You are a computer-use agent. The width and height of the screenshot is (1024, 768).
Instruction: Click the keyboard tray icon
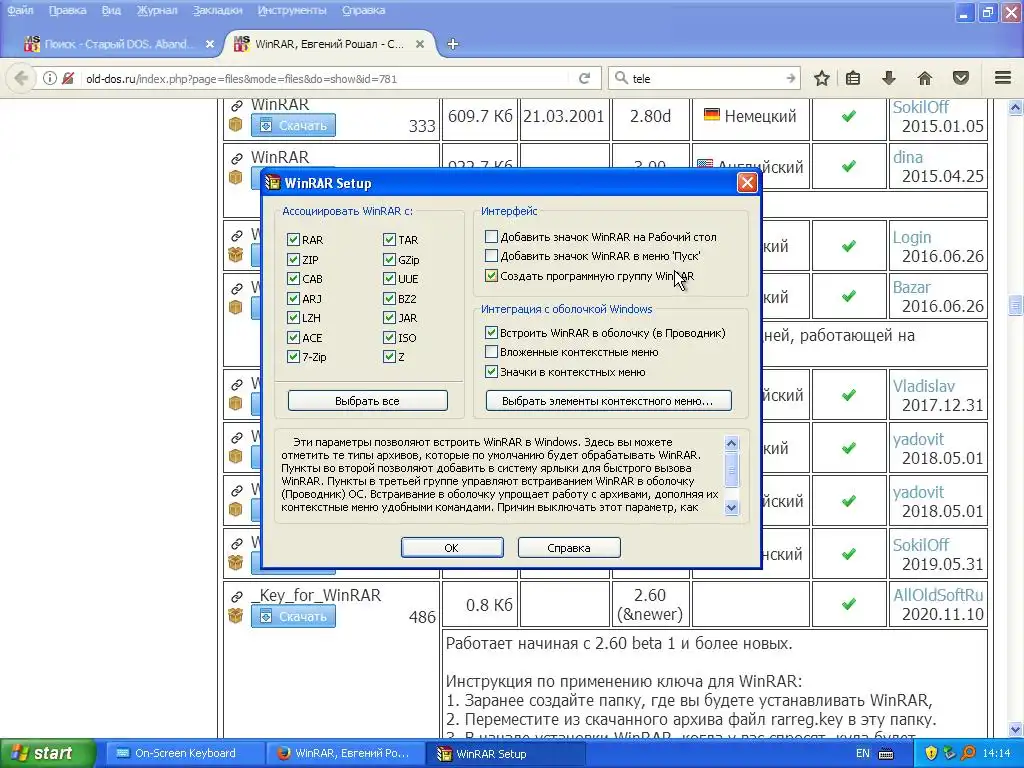point(886,754)
